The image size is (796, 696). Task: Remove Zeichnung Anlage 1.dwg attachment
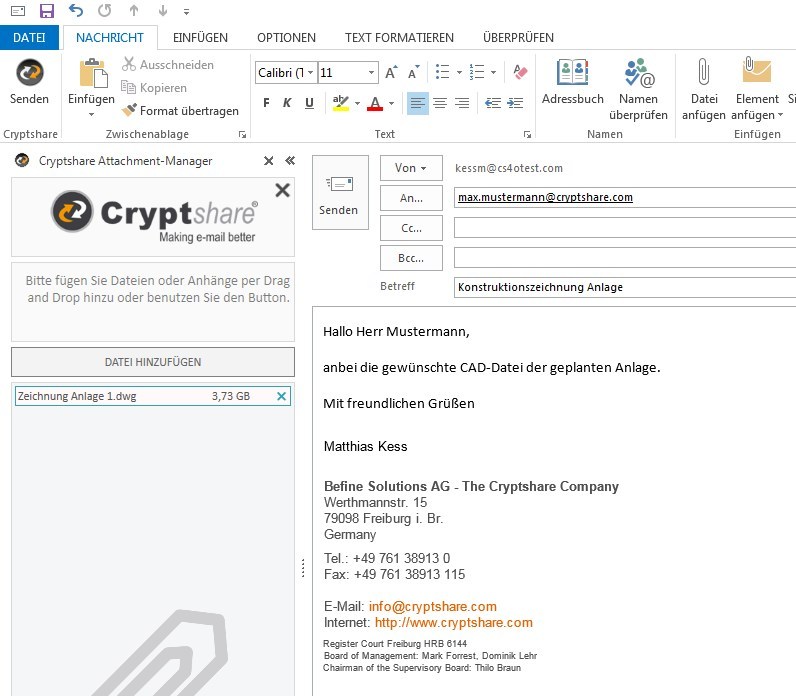coord(281,396)
